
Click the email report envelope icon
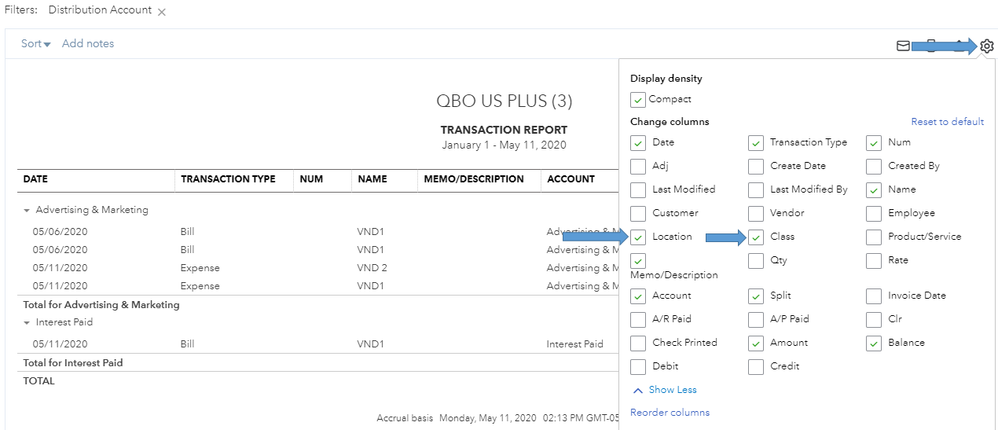pos(903,45)
